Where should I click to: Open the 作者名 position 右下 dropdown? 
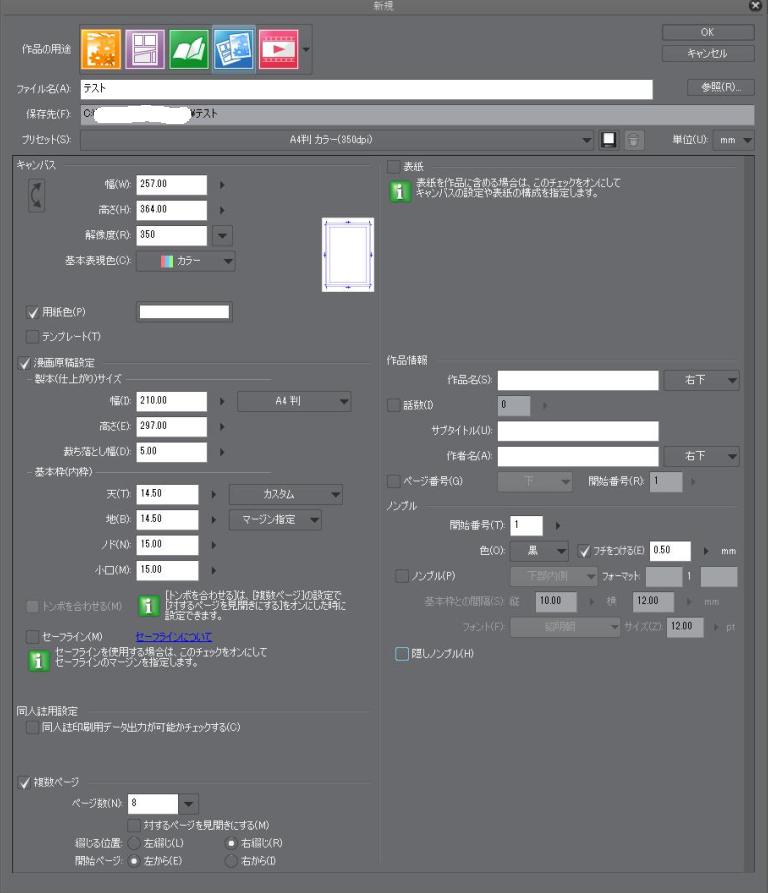[x=701, y=456]
